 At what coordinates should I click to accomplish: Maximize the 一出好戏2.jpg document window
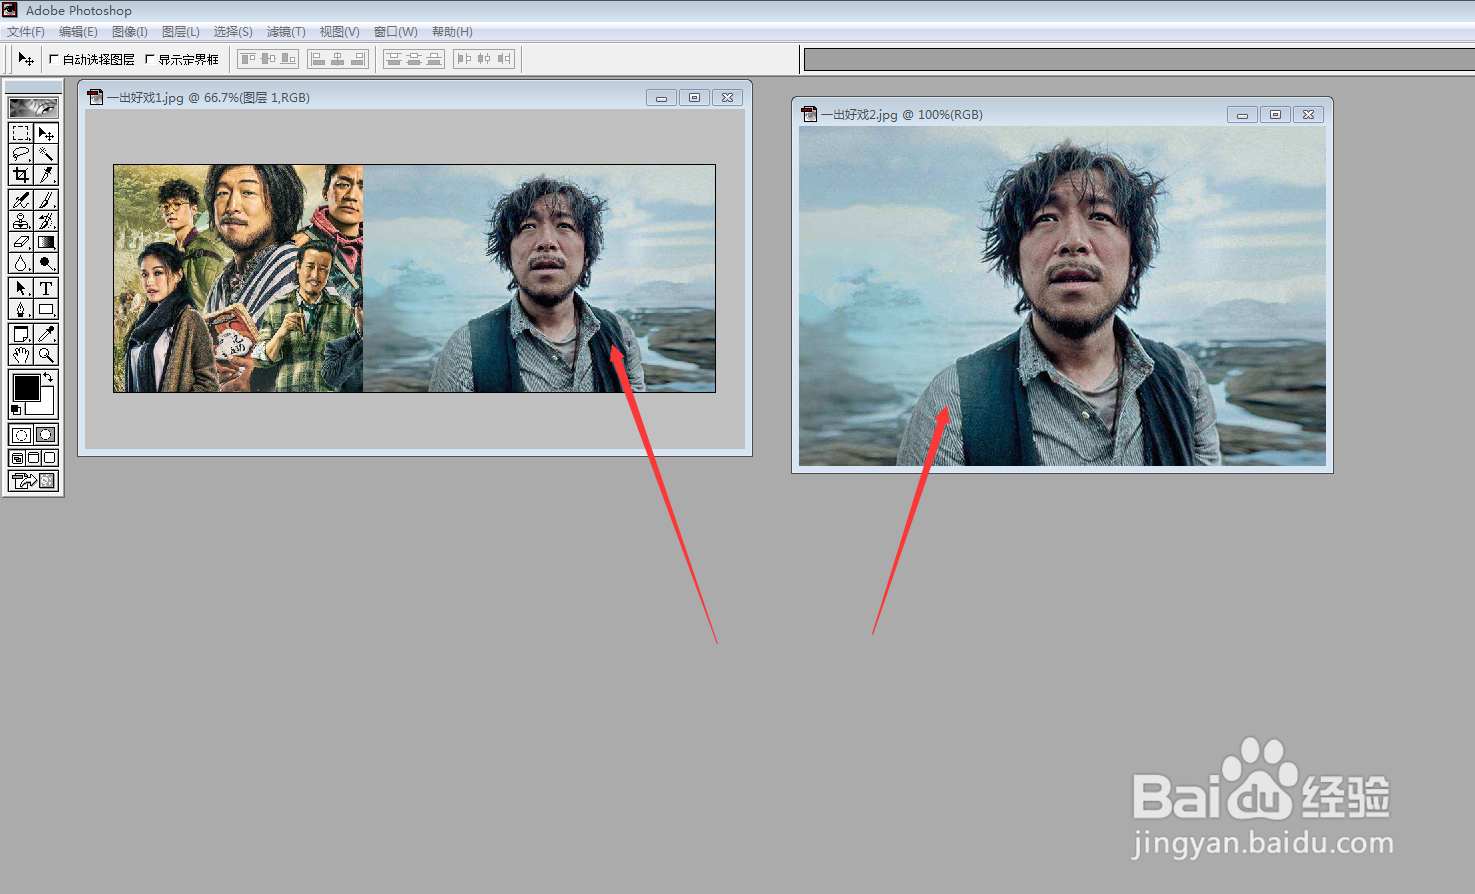(1275, 115)
